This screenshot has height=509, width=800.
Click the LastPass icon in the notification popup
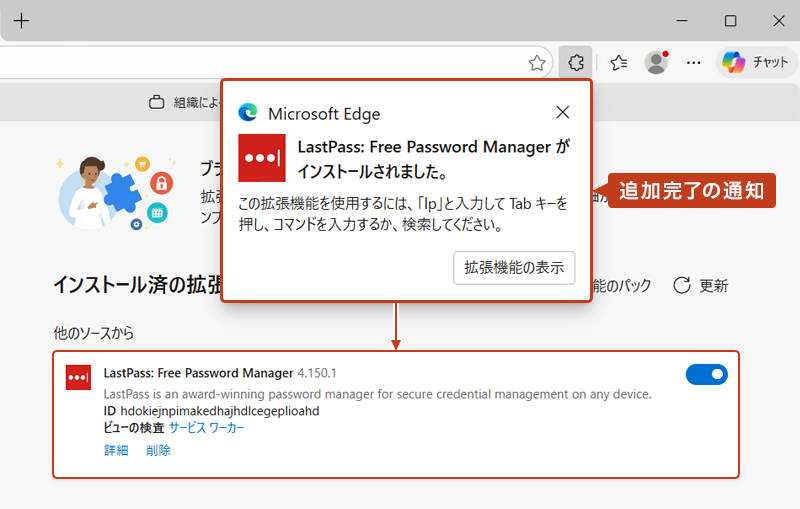pyautogui.click(x=262, y=158)
